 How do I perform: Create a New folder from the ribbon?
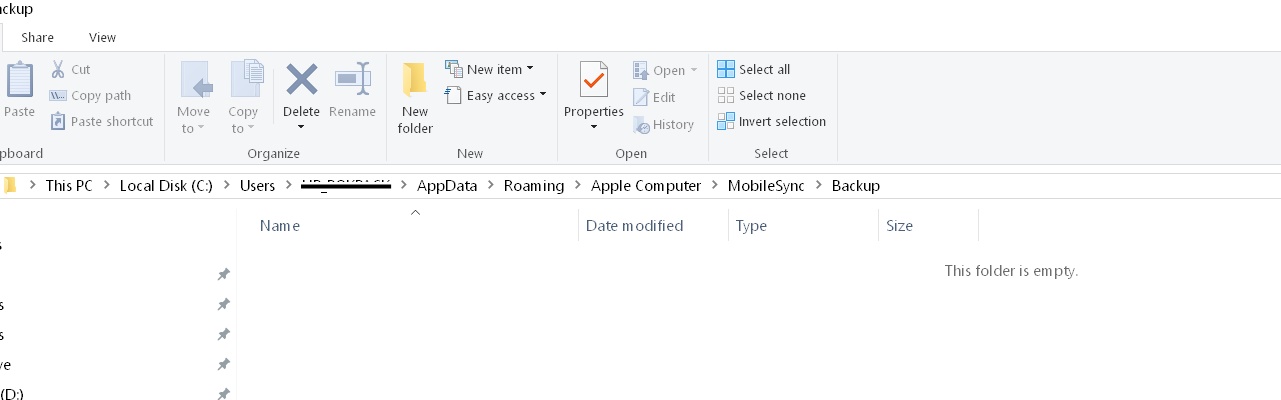(415, 98)
